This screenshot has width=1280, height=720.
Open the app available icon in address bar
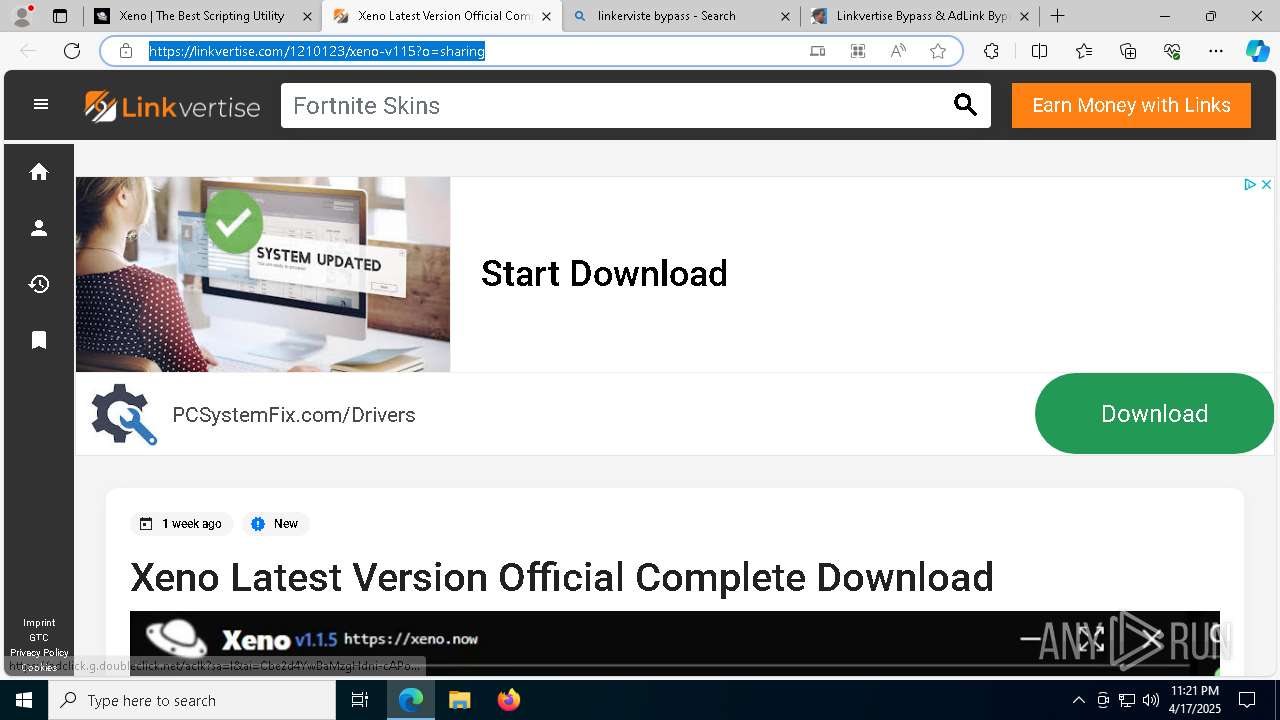coord(818,51)
